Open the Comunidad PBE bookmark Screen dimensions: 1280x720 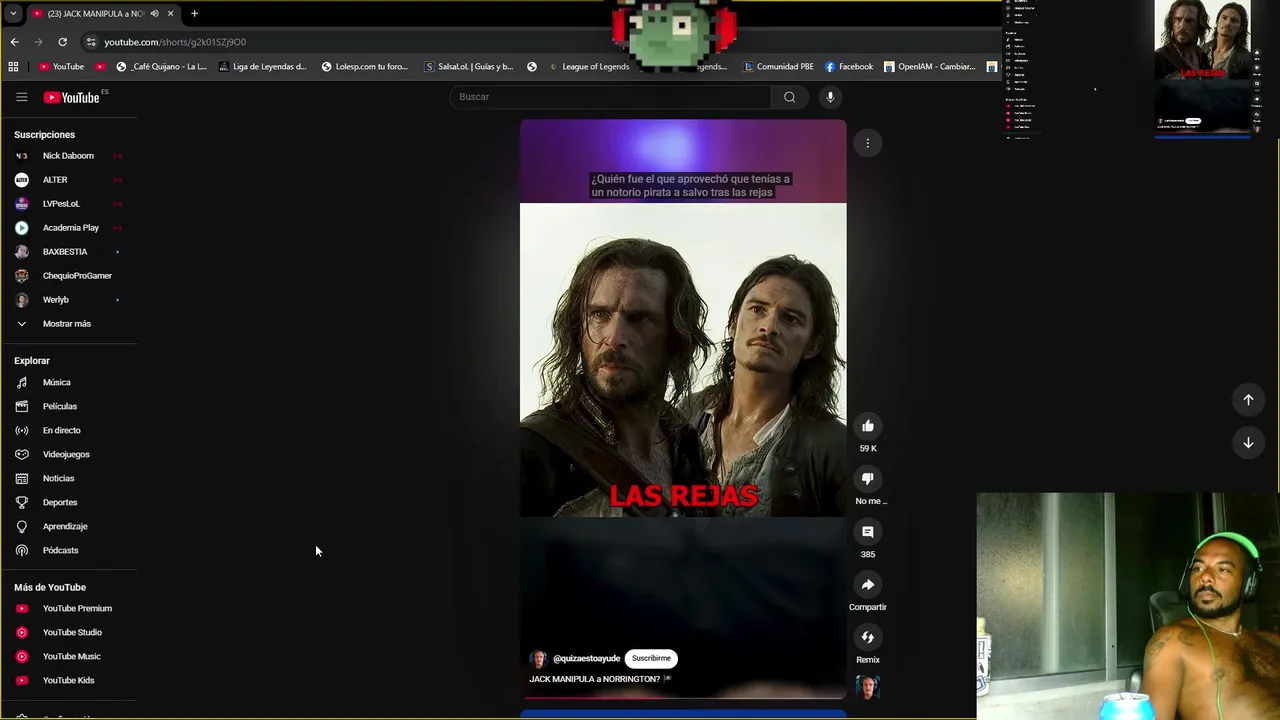[x=779, y=67]
